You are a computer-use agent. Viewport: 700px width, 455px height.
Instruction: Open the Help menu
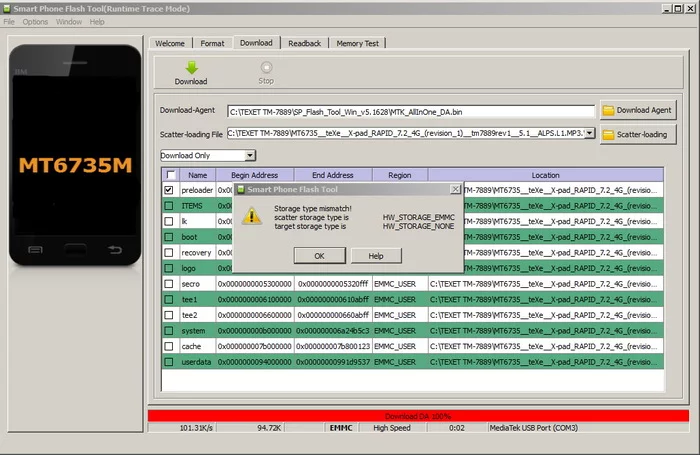97,22
